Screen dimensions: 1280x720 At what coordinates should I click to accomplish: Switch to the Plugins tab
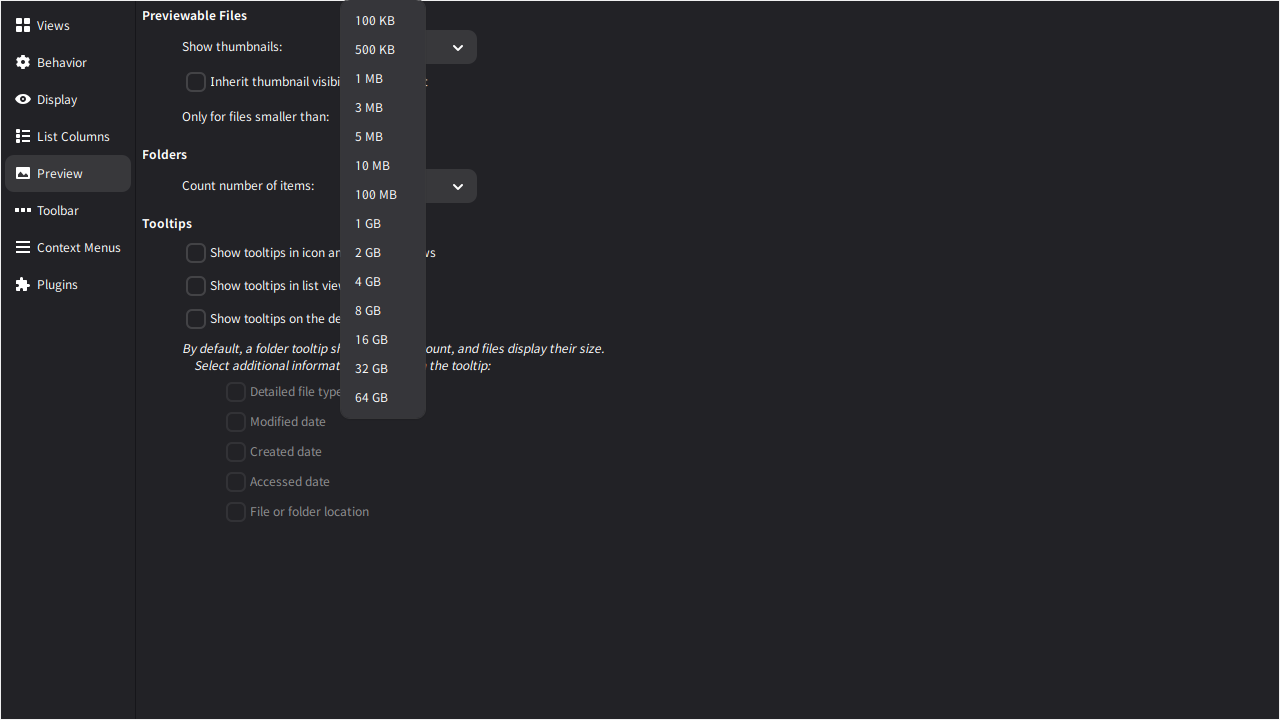click(x=68, y=284)
